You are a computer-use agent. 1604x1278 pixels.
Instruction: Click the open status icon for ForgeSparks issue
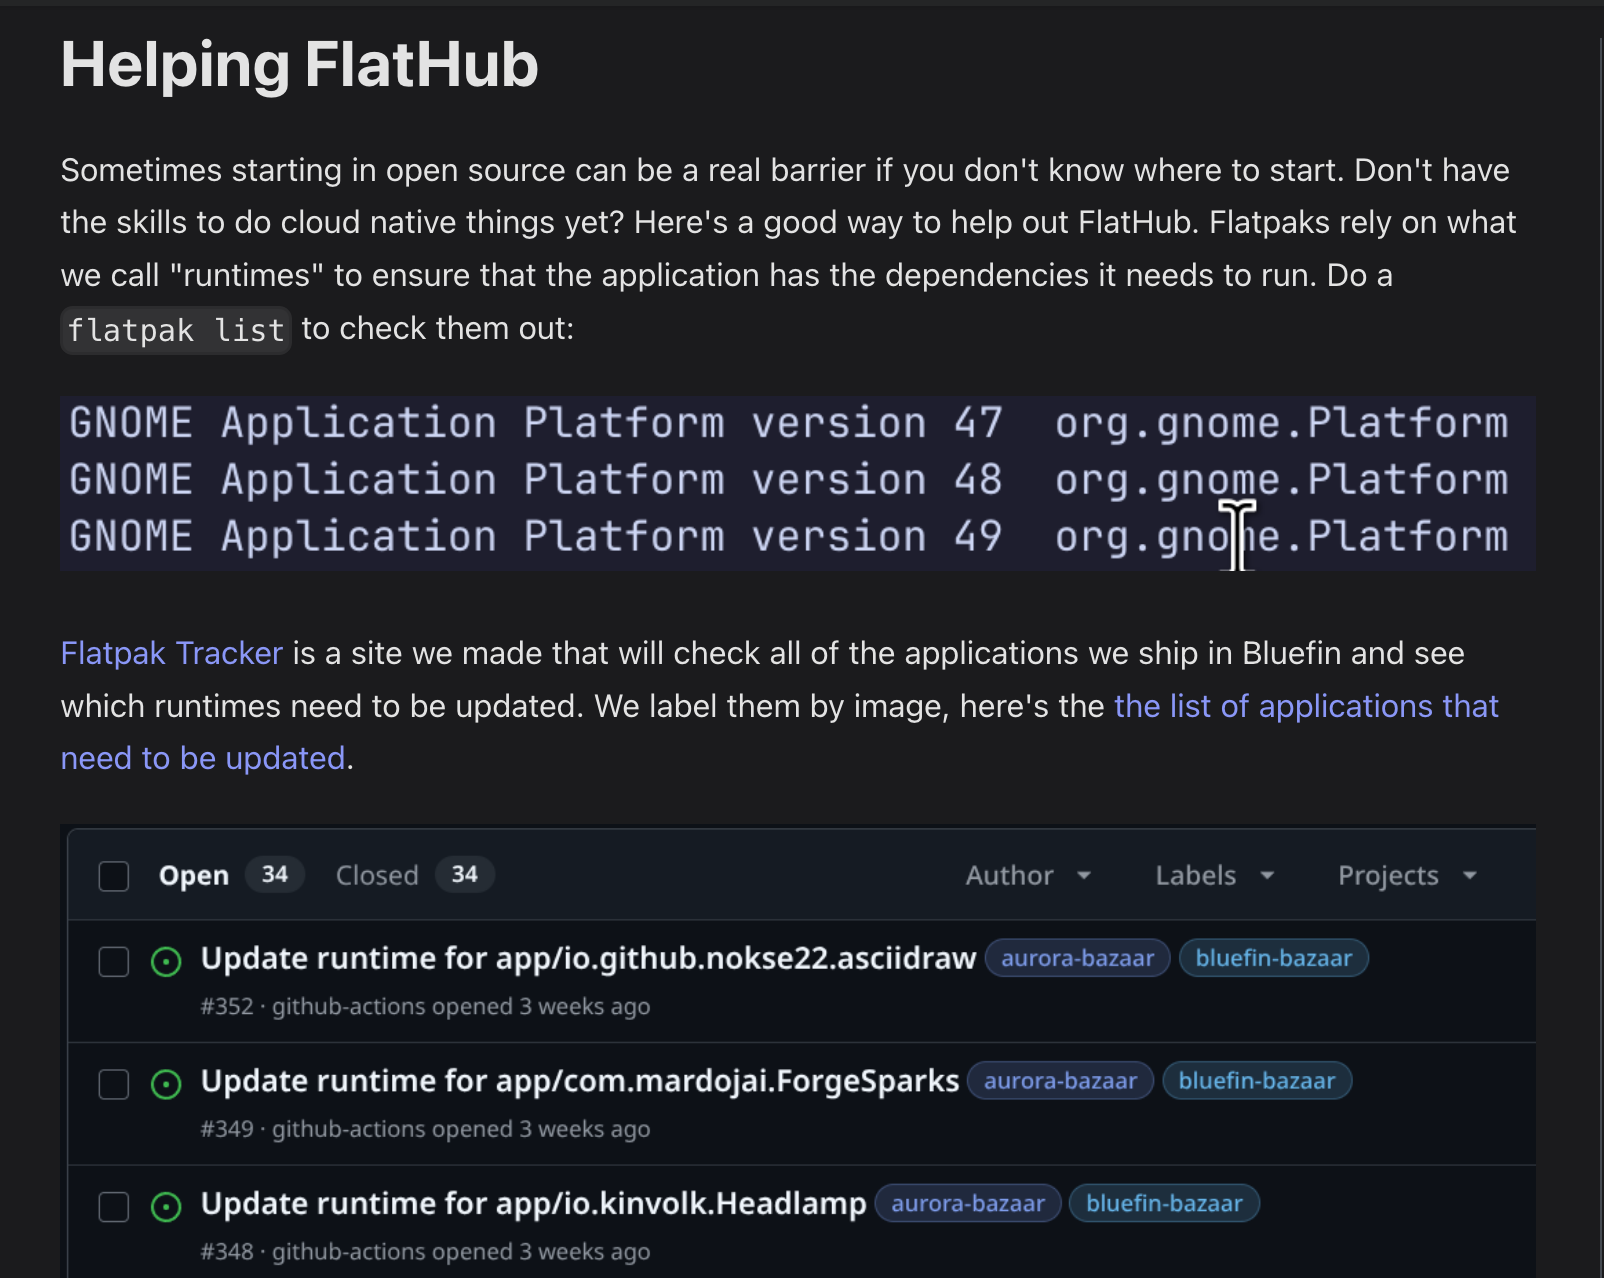[166, 1084]
